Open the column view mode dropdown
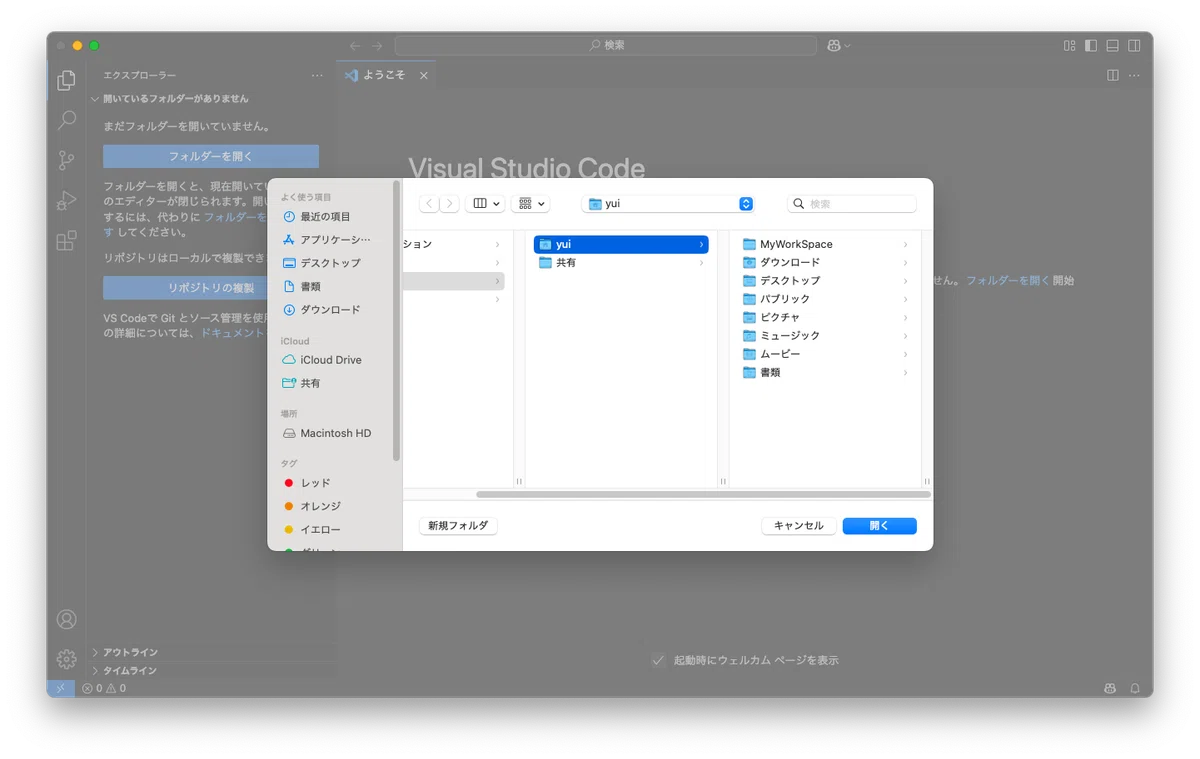Screen dimensions: 1200x759 pyautogui.click(x=485, y=203)
